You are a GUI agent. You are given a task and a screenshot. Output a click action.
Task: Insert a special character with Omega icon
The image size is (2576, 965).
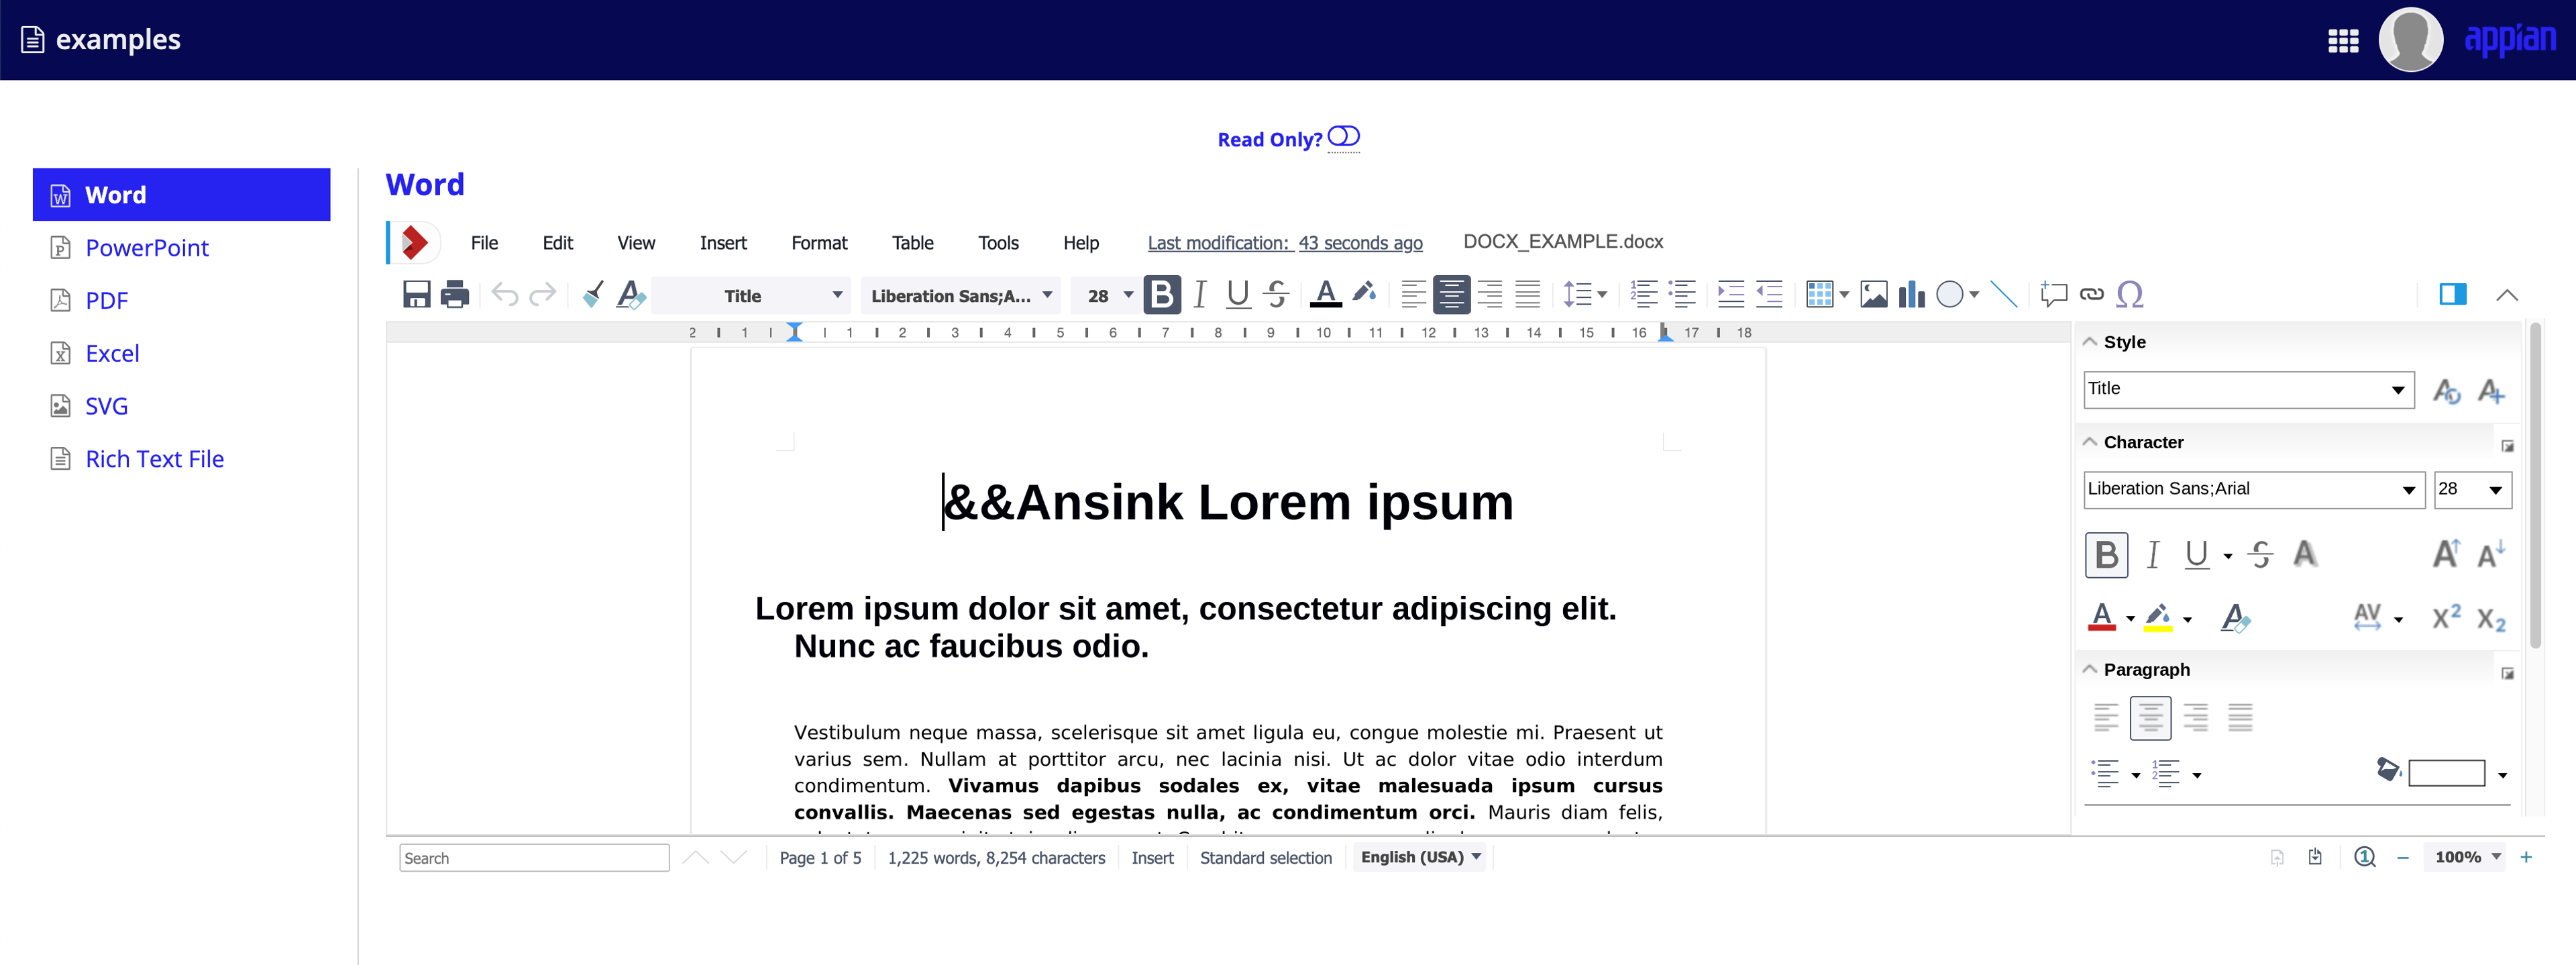tap(2130, 295)
